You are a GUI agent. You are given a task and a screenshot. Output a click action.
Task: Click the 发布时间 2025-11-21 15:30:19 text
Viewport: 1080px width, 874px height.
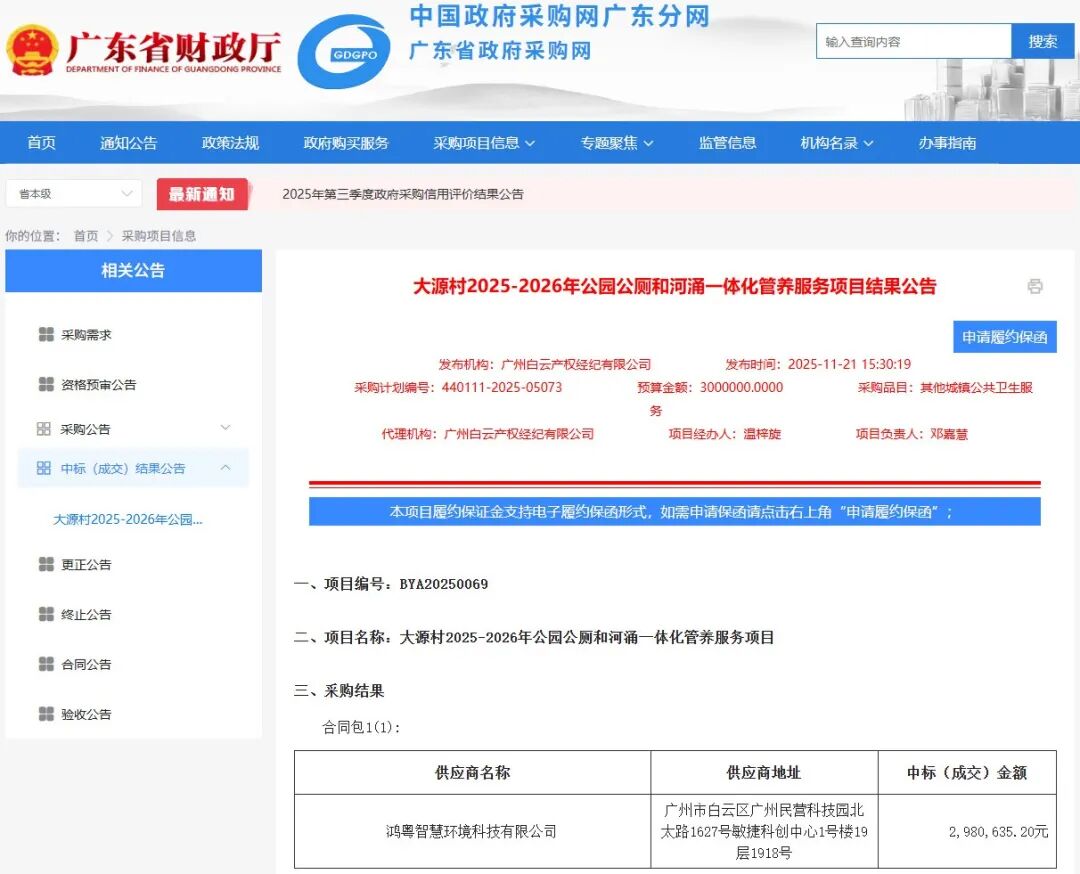818,364
